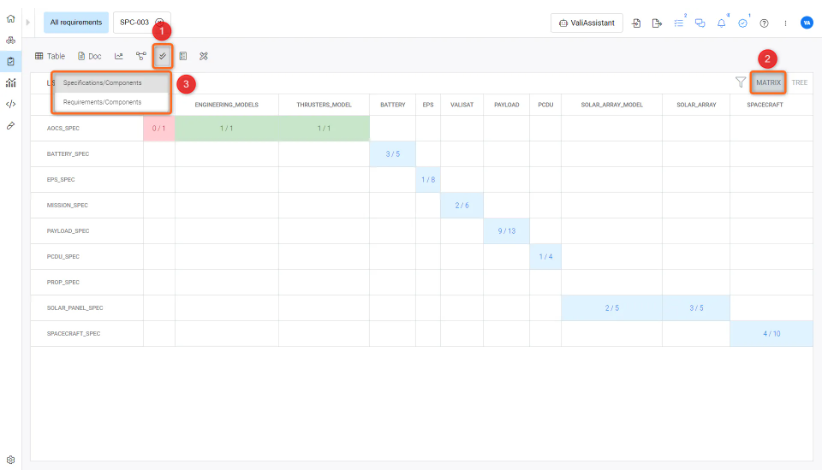Open the tasks list icon in header
This screenshot has width=827, height=475.
[x=679, y=23]
